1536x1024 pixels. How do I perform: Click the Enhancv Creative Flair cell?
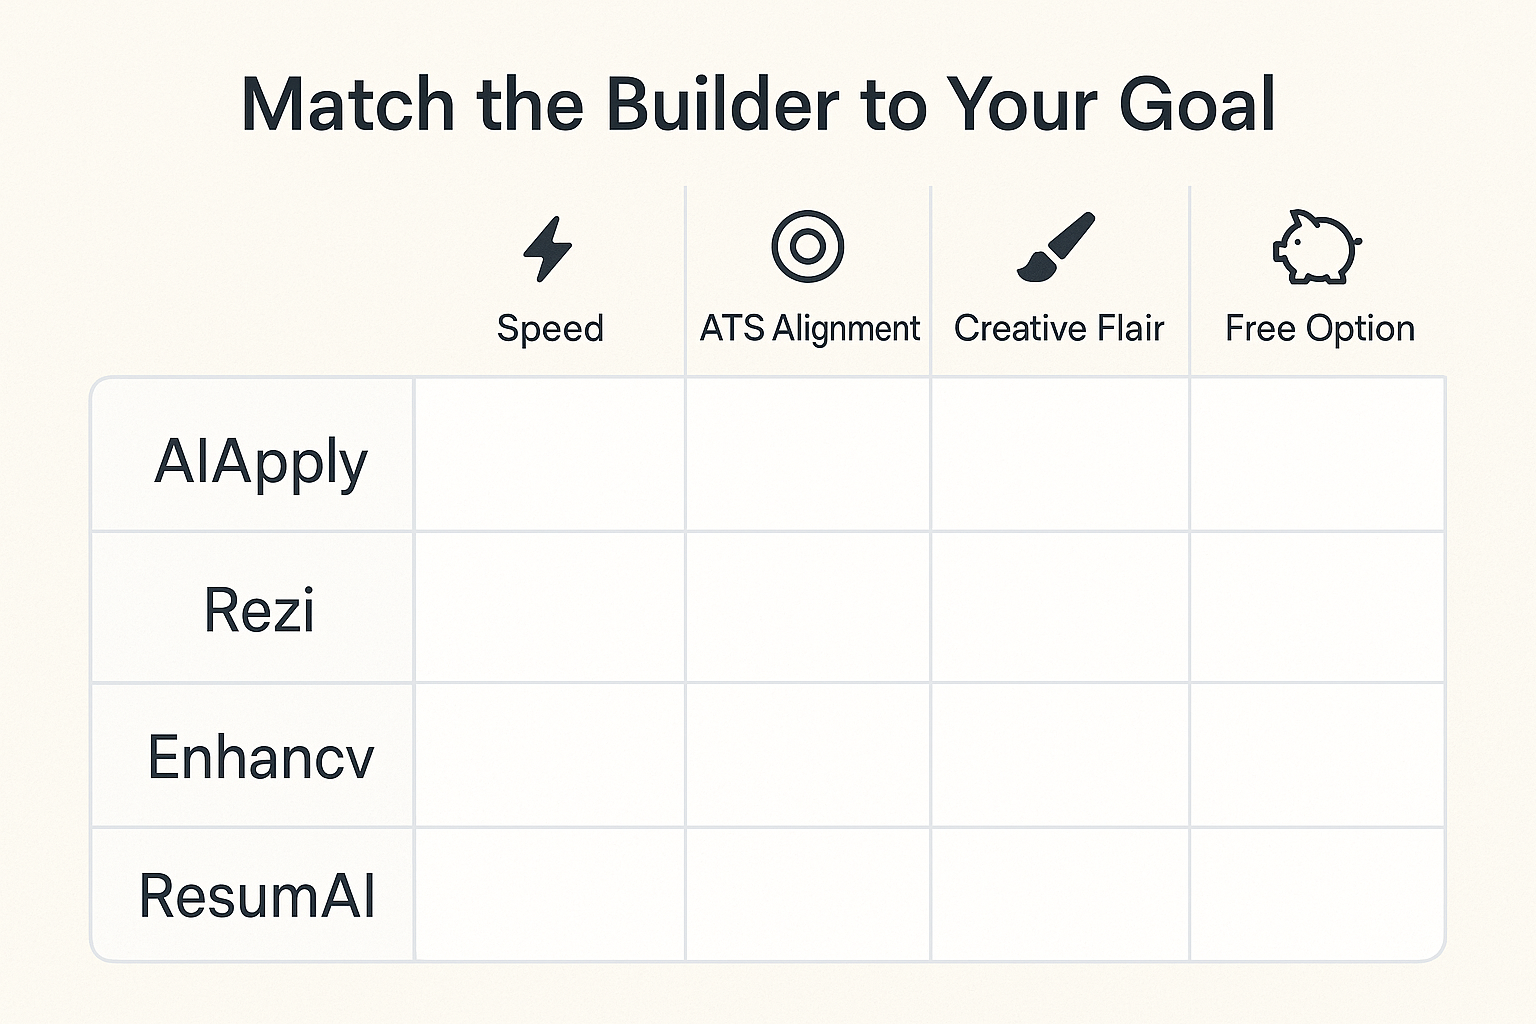coord(1060,755)
